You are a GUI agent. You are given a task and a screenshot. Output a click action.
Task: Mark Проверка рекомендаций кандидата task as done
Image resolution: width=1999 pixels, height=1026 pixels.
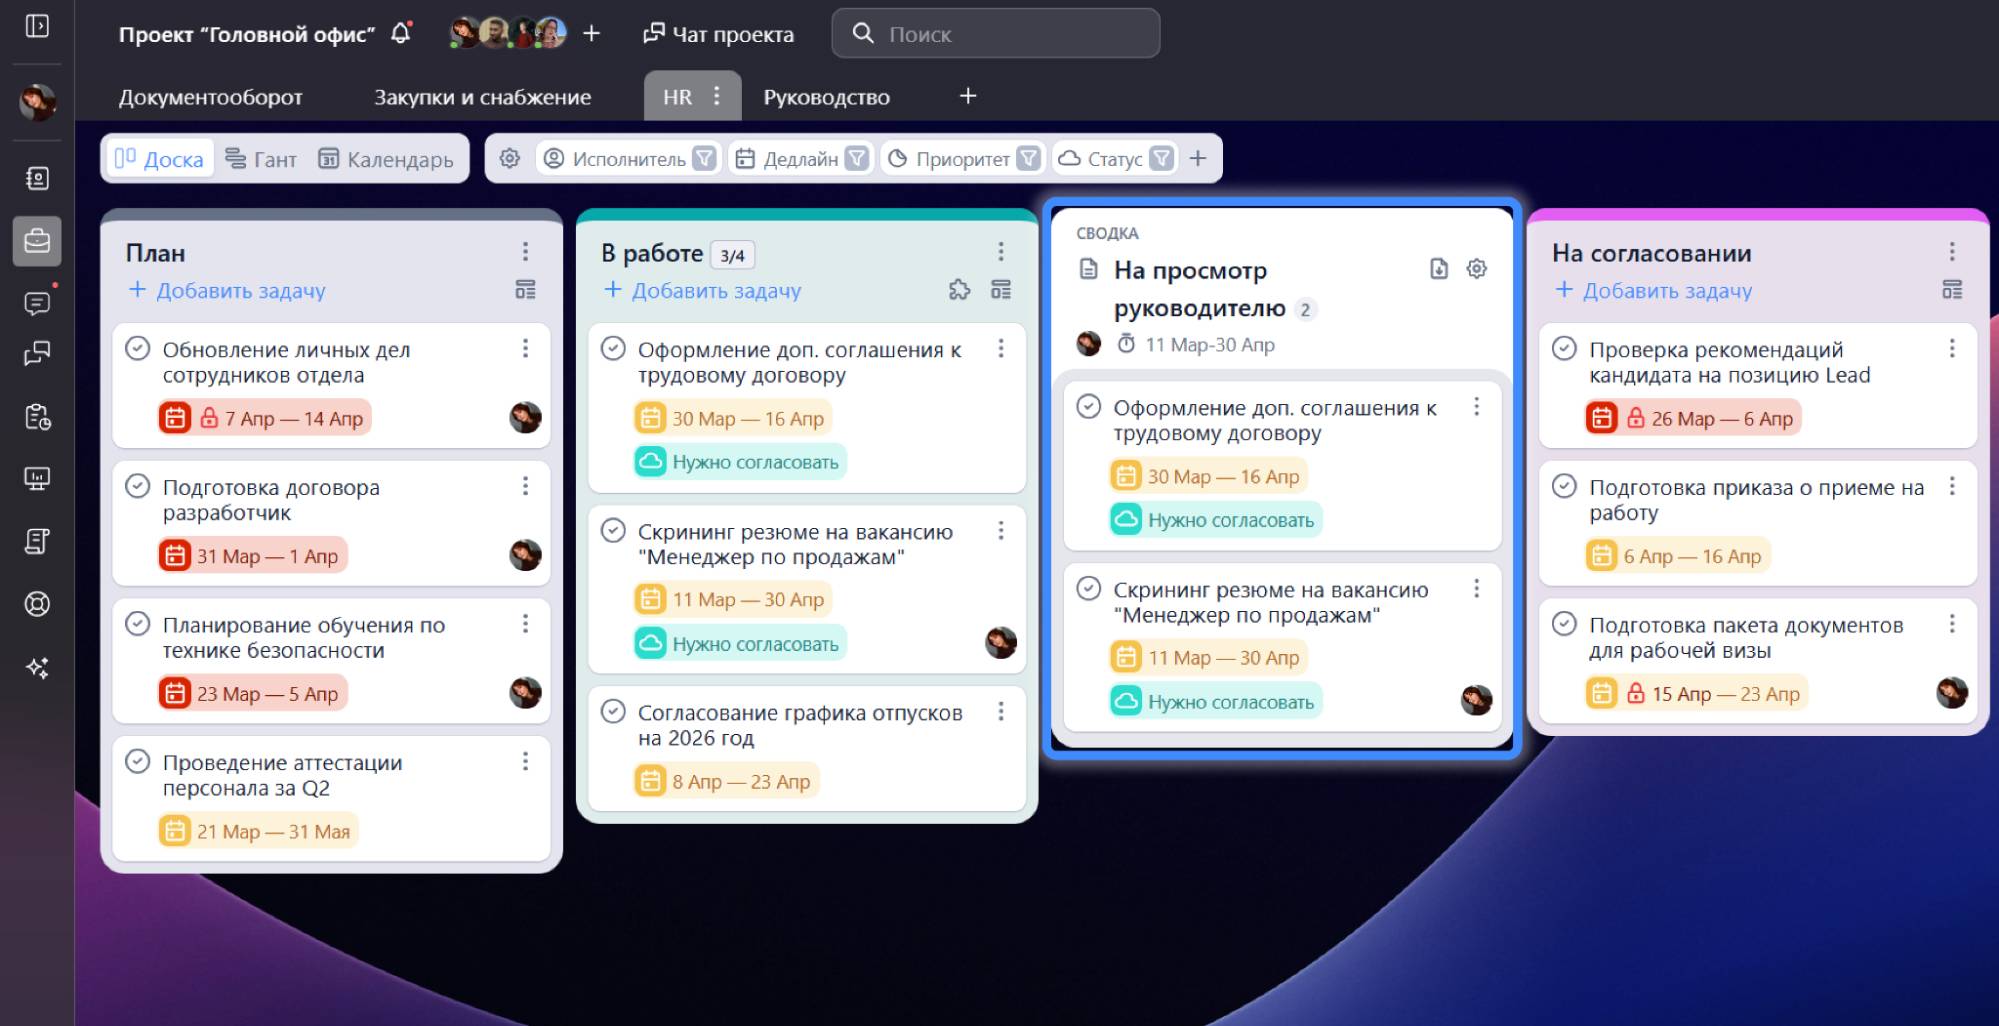coord(1564,349)
